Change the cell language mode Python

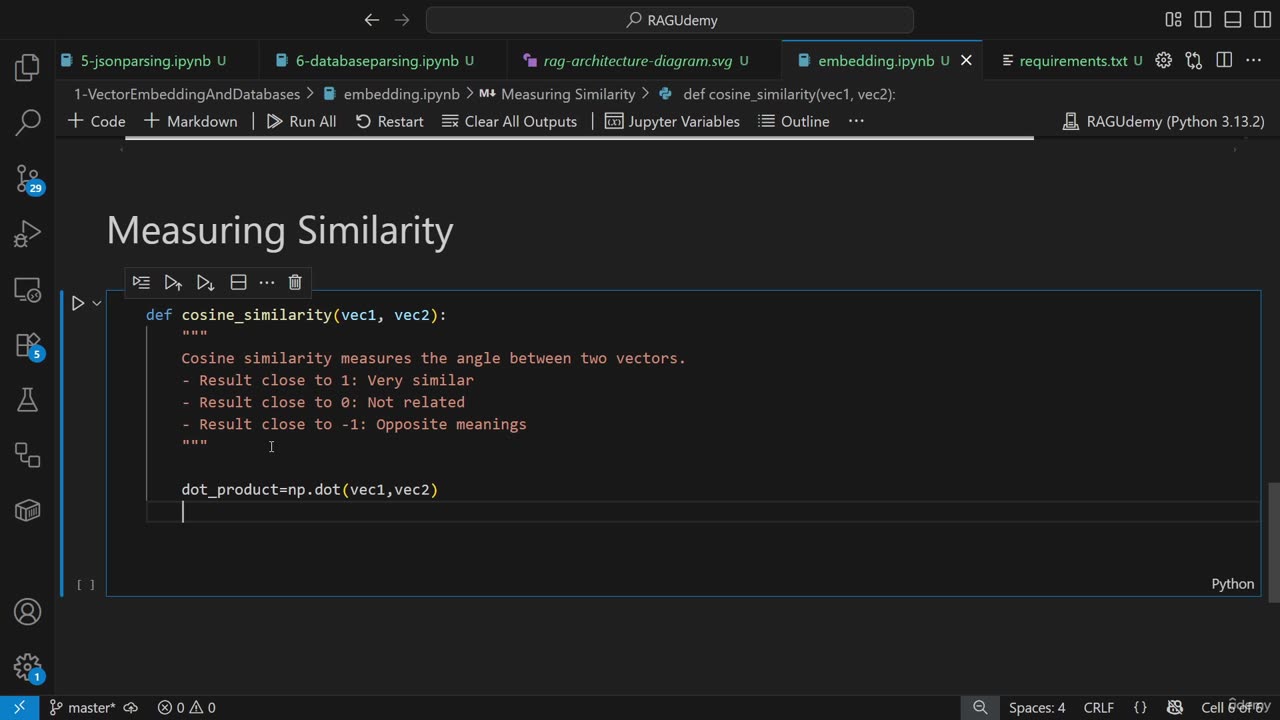(1232, 584)
